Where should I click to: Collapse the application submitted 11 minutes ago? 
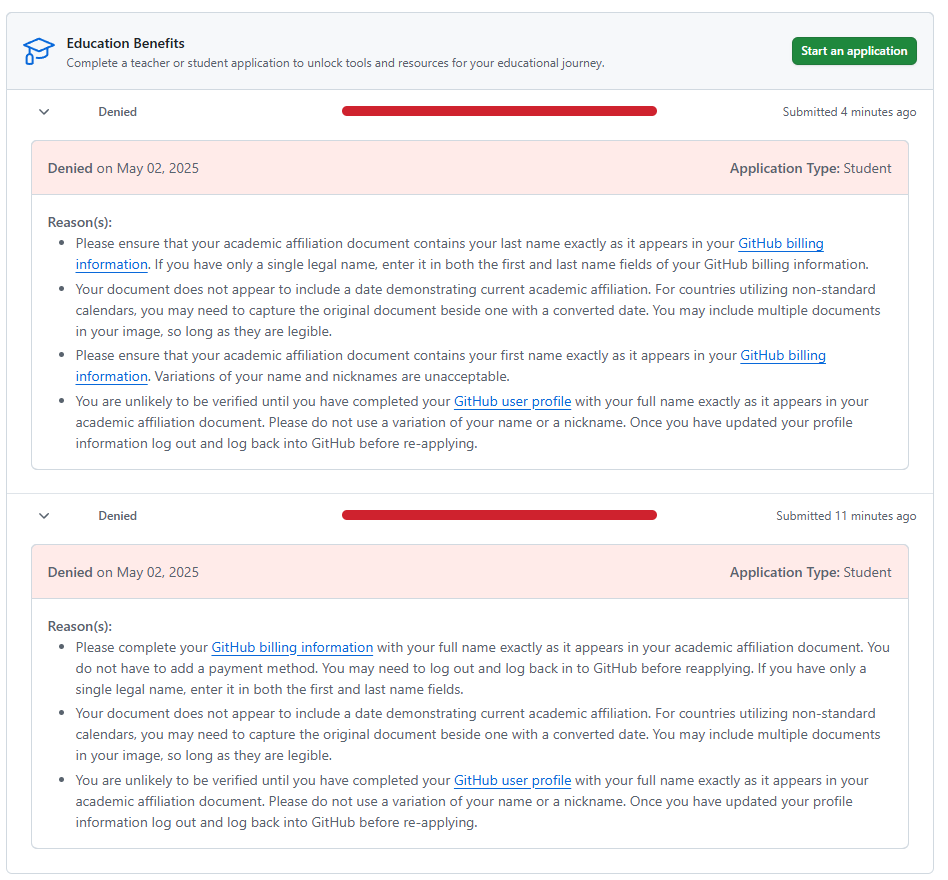point(44,516)
